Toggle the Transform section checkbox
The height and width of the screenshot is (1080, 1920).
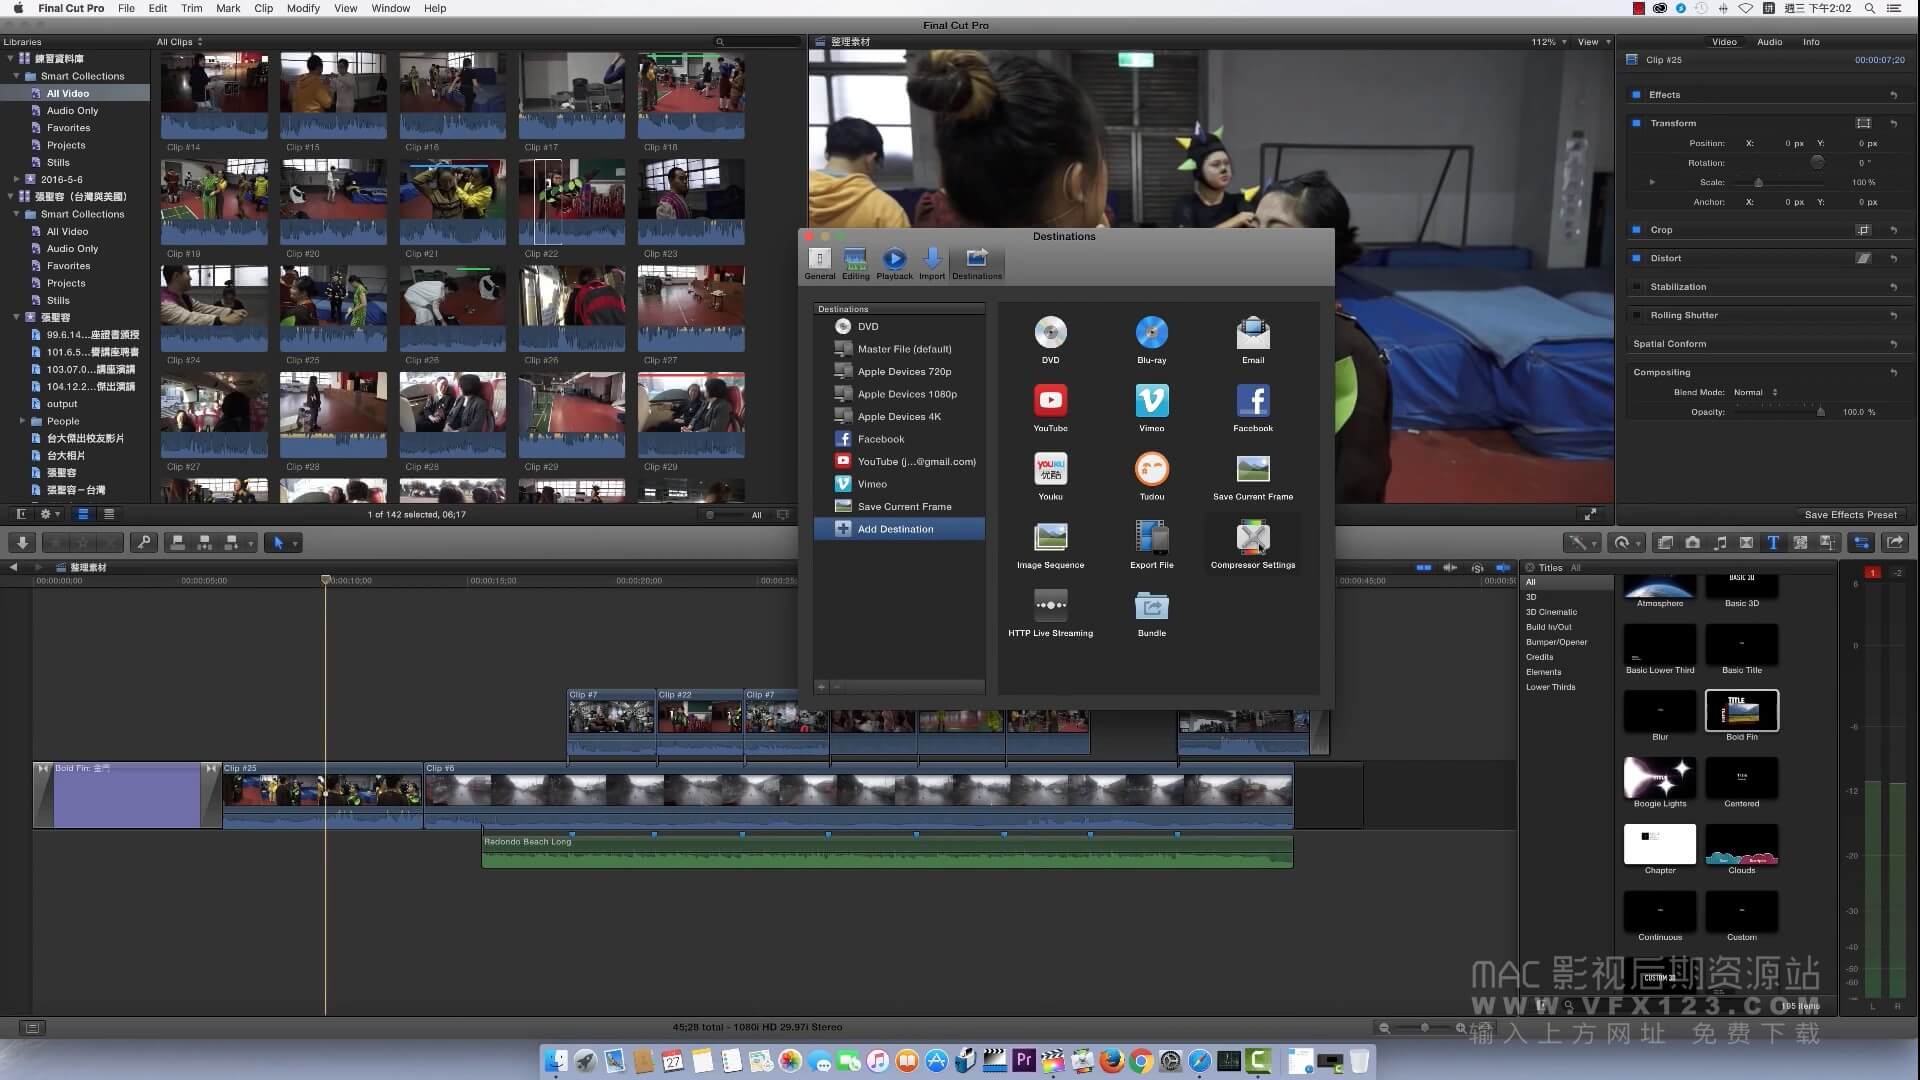[x=1636, y=123]
